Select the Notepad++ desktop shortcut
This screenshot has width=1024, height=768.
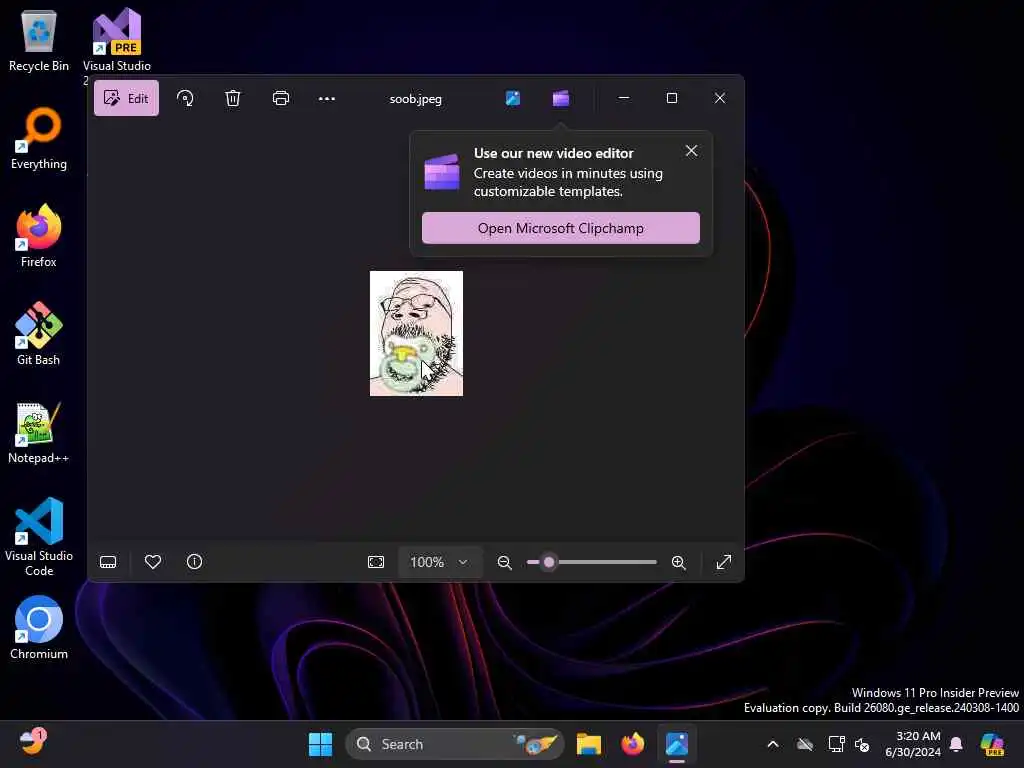[x=39, y=433]
